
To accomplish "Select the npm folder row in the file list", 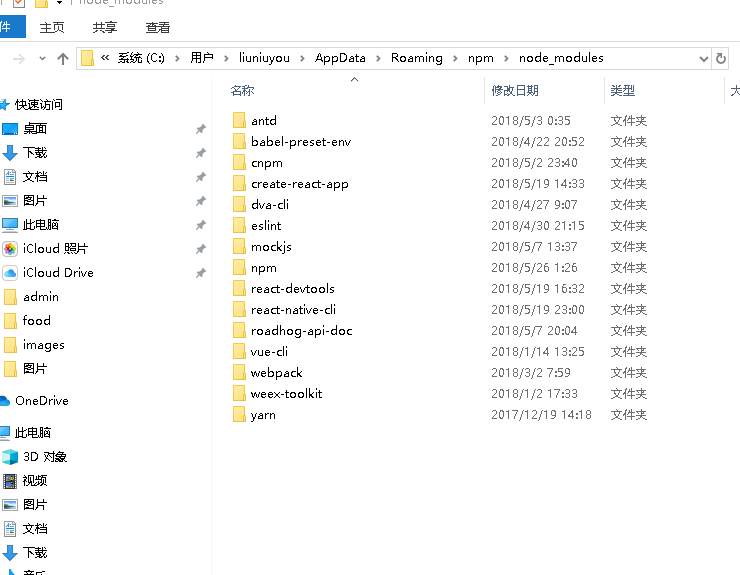I will pos(440,268).
